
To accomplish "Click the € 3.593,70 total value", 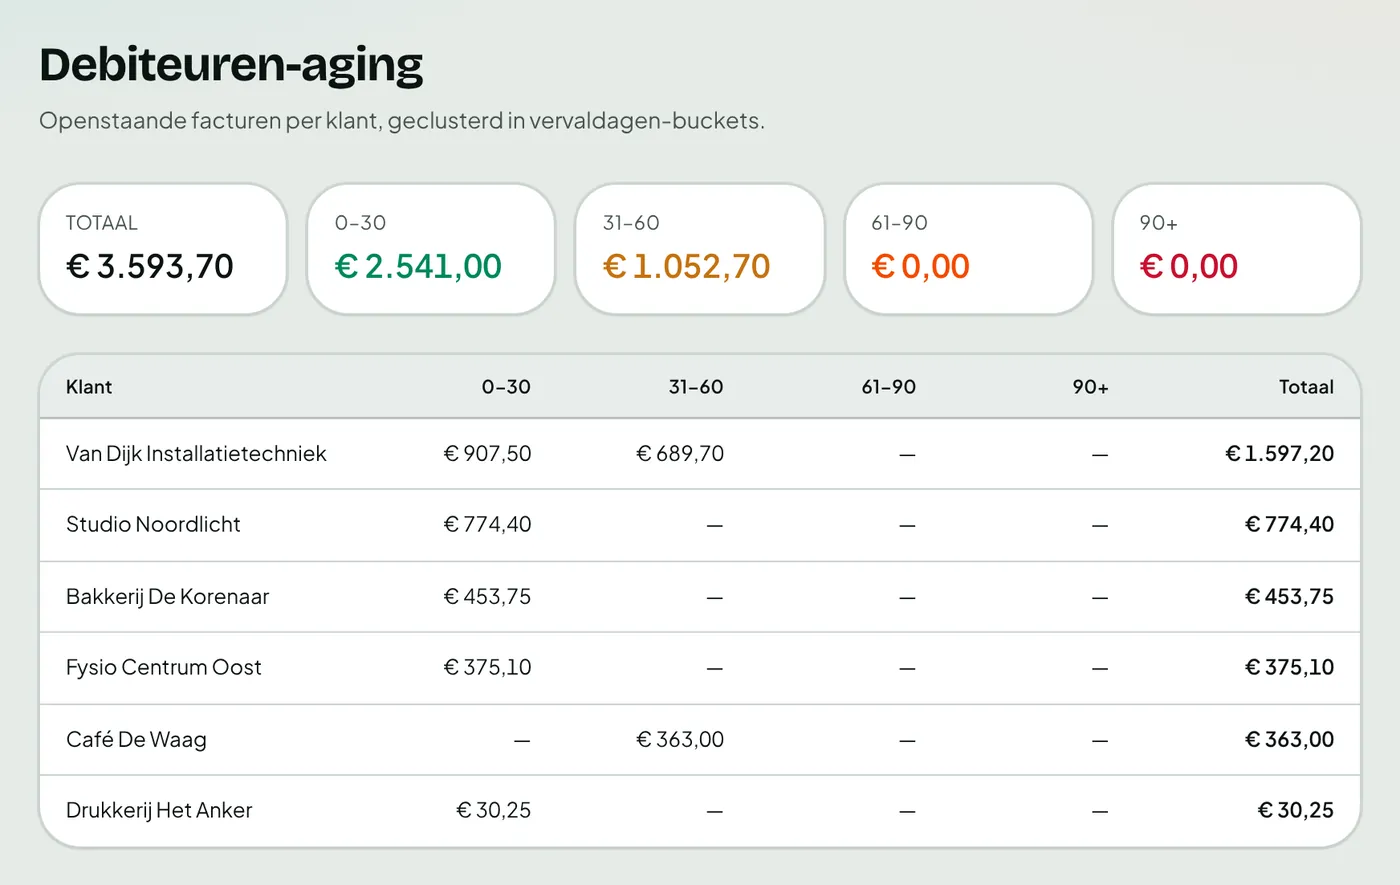I will coord(150,267).
